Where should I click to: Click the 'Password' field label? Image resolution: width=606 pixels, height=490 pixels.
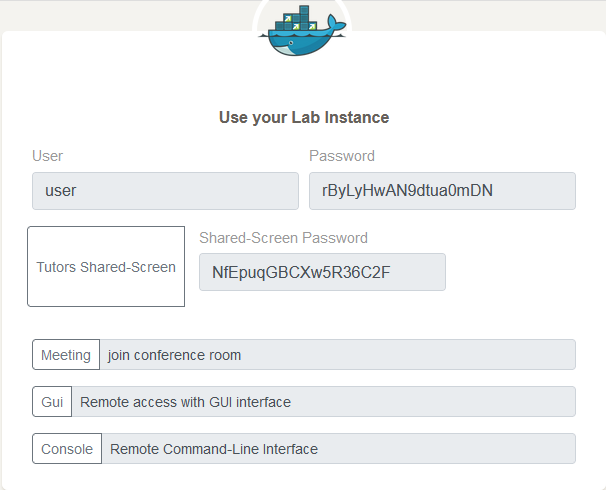click(342, 156)
